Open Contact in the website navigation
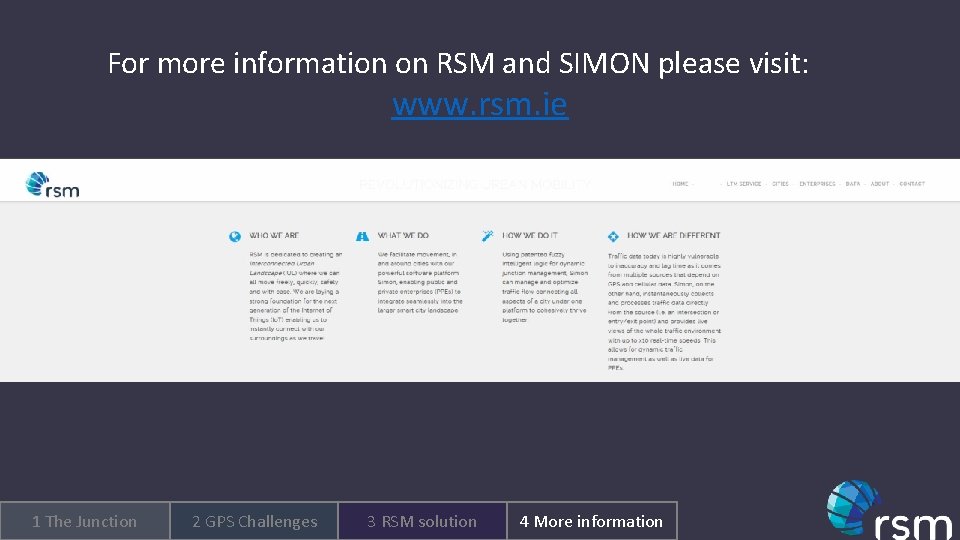Image resolution: width=960 pixels, height=540 pixels. coord(912,184)
